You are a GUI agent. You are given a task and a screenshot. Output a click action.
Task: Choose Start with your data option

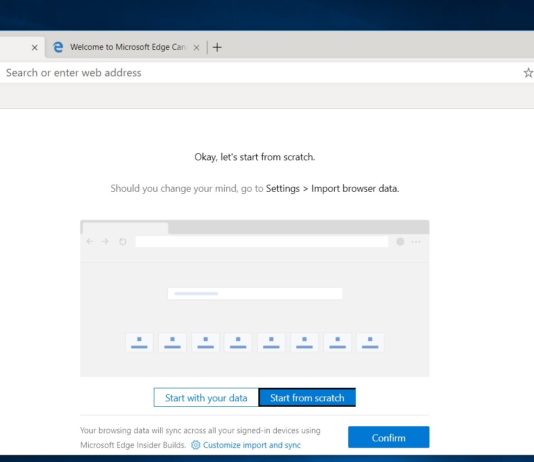(206, 398)
